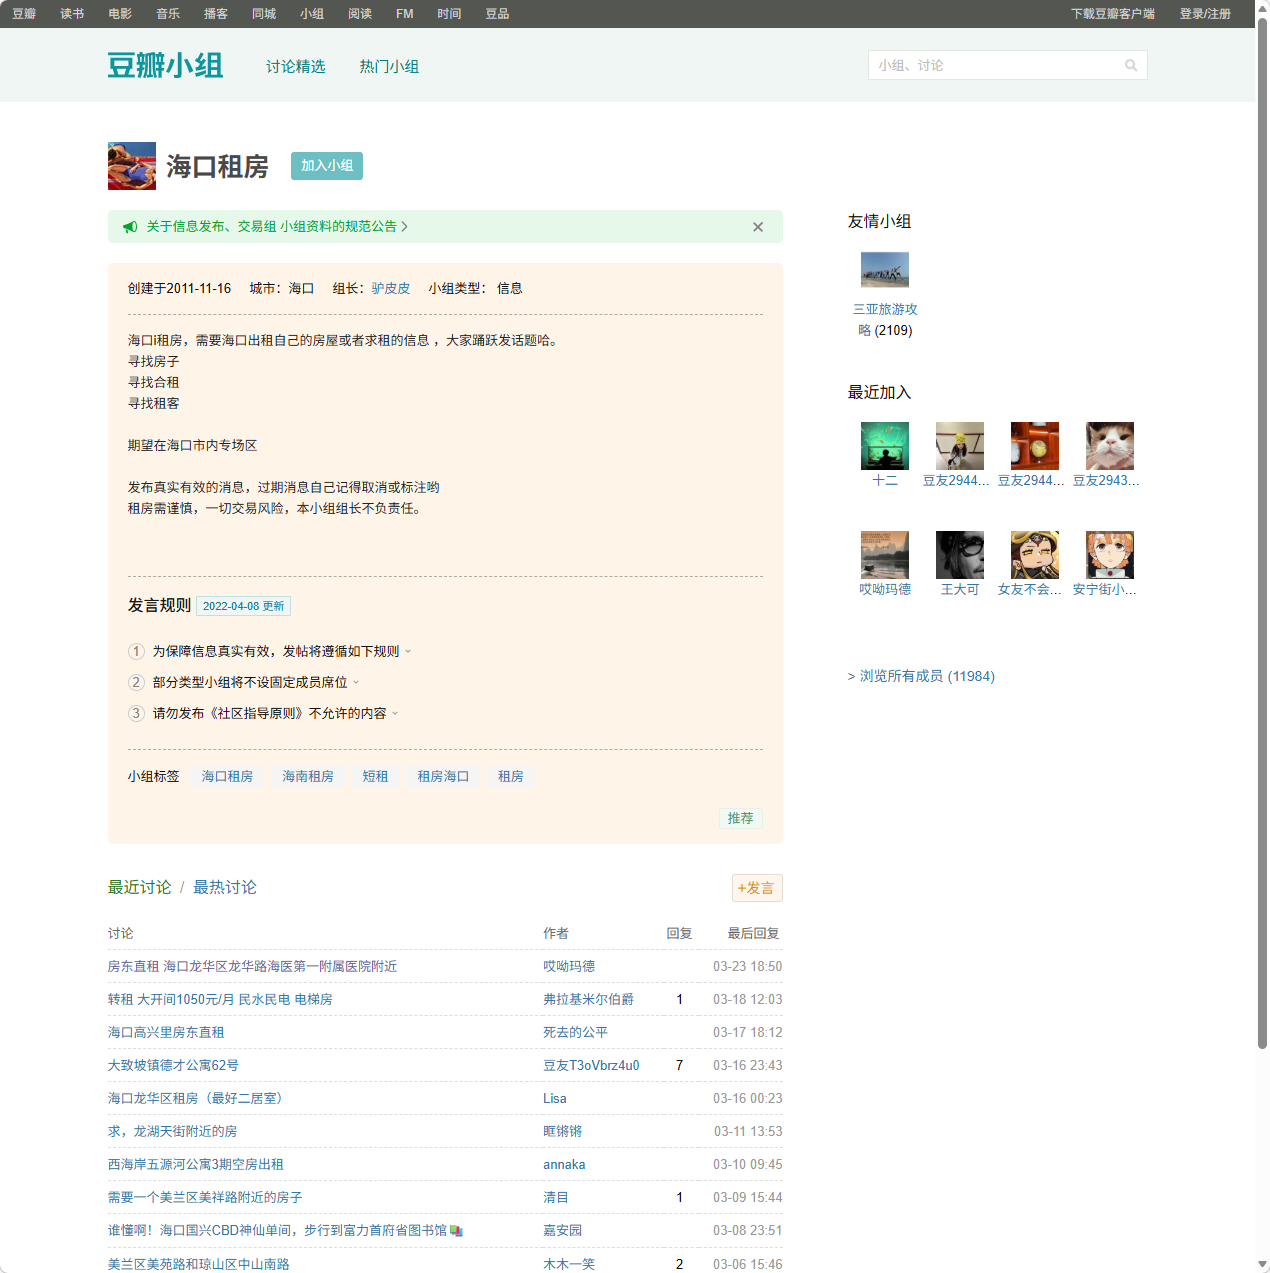Click the image icon beside 国兴CBD post
The width and height of the screenshot is (1270, 1273).
(x=456, y=1231)
